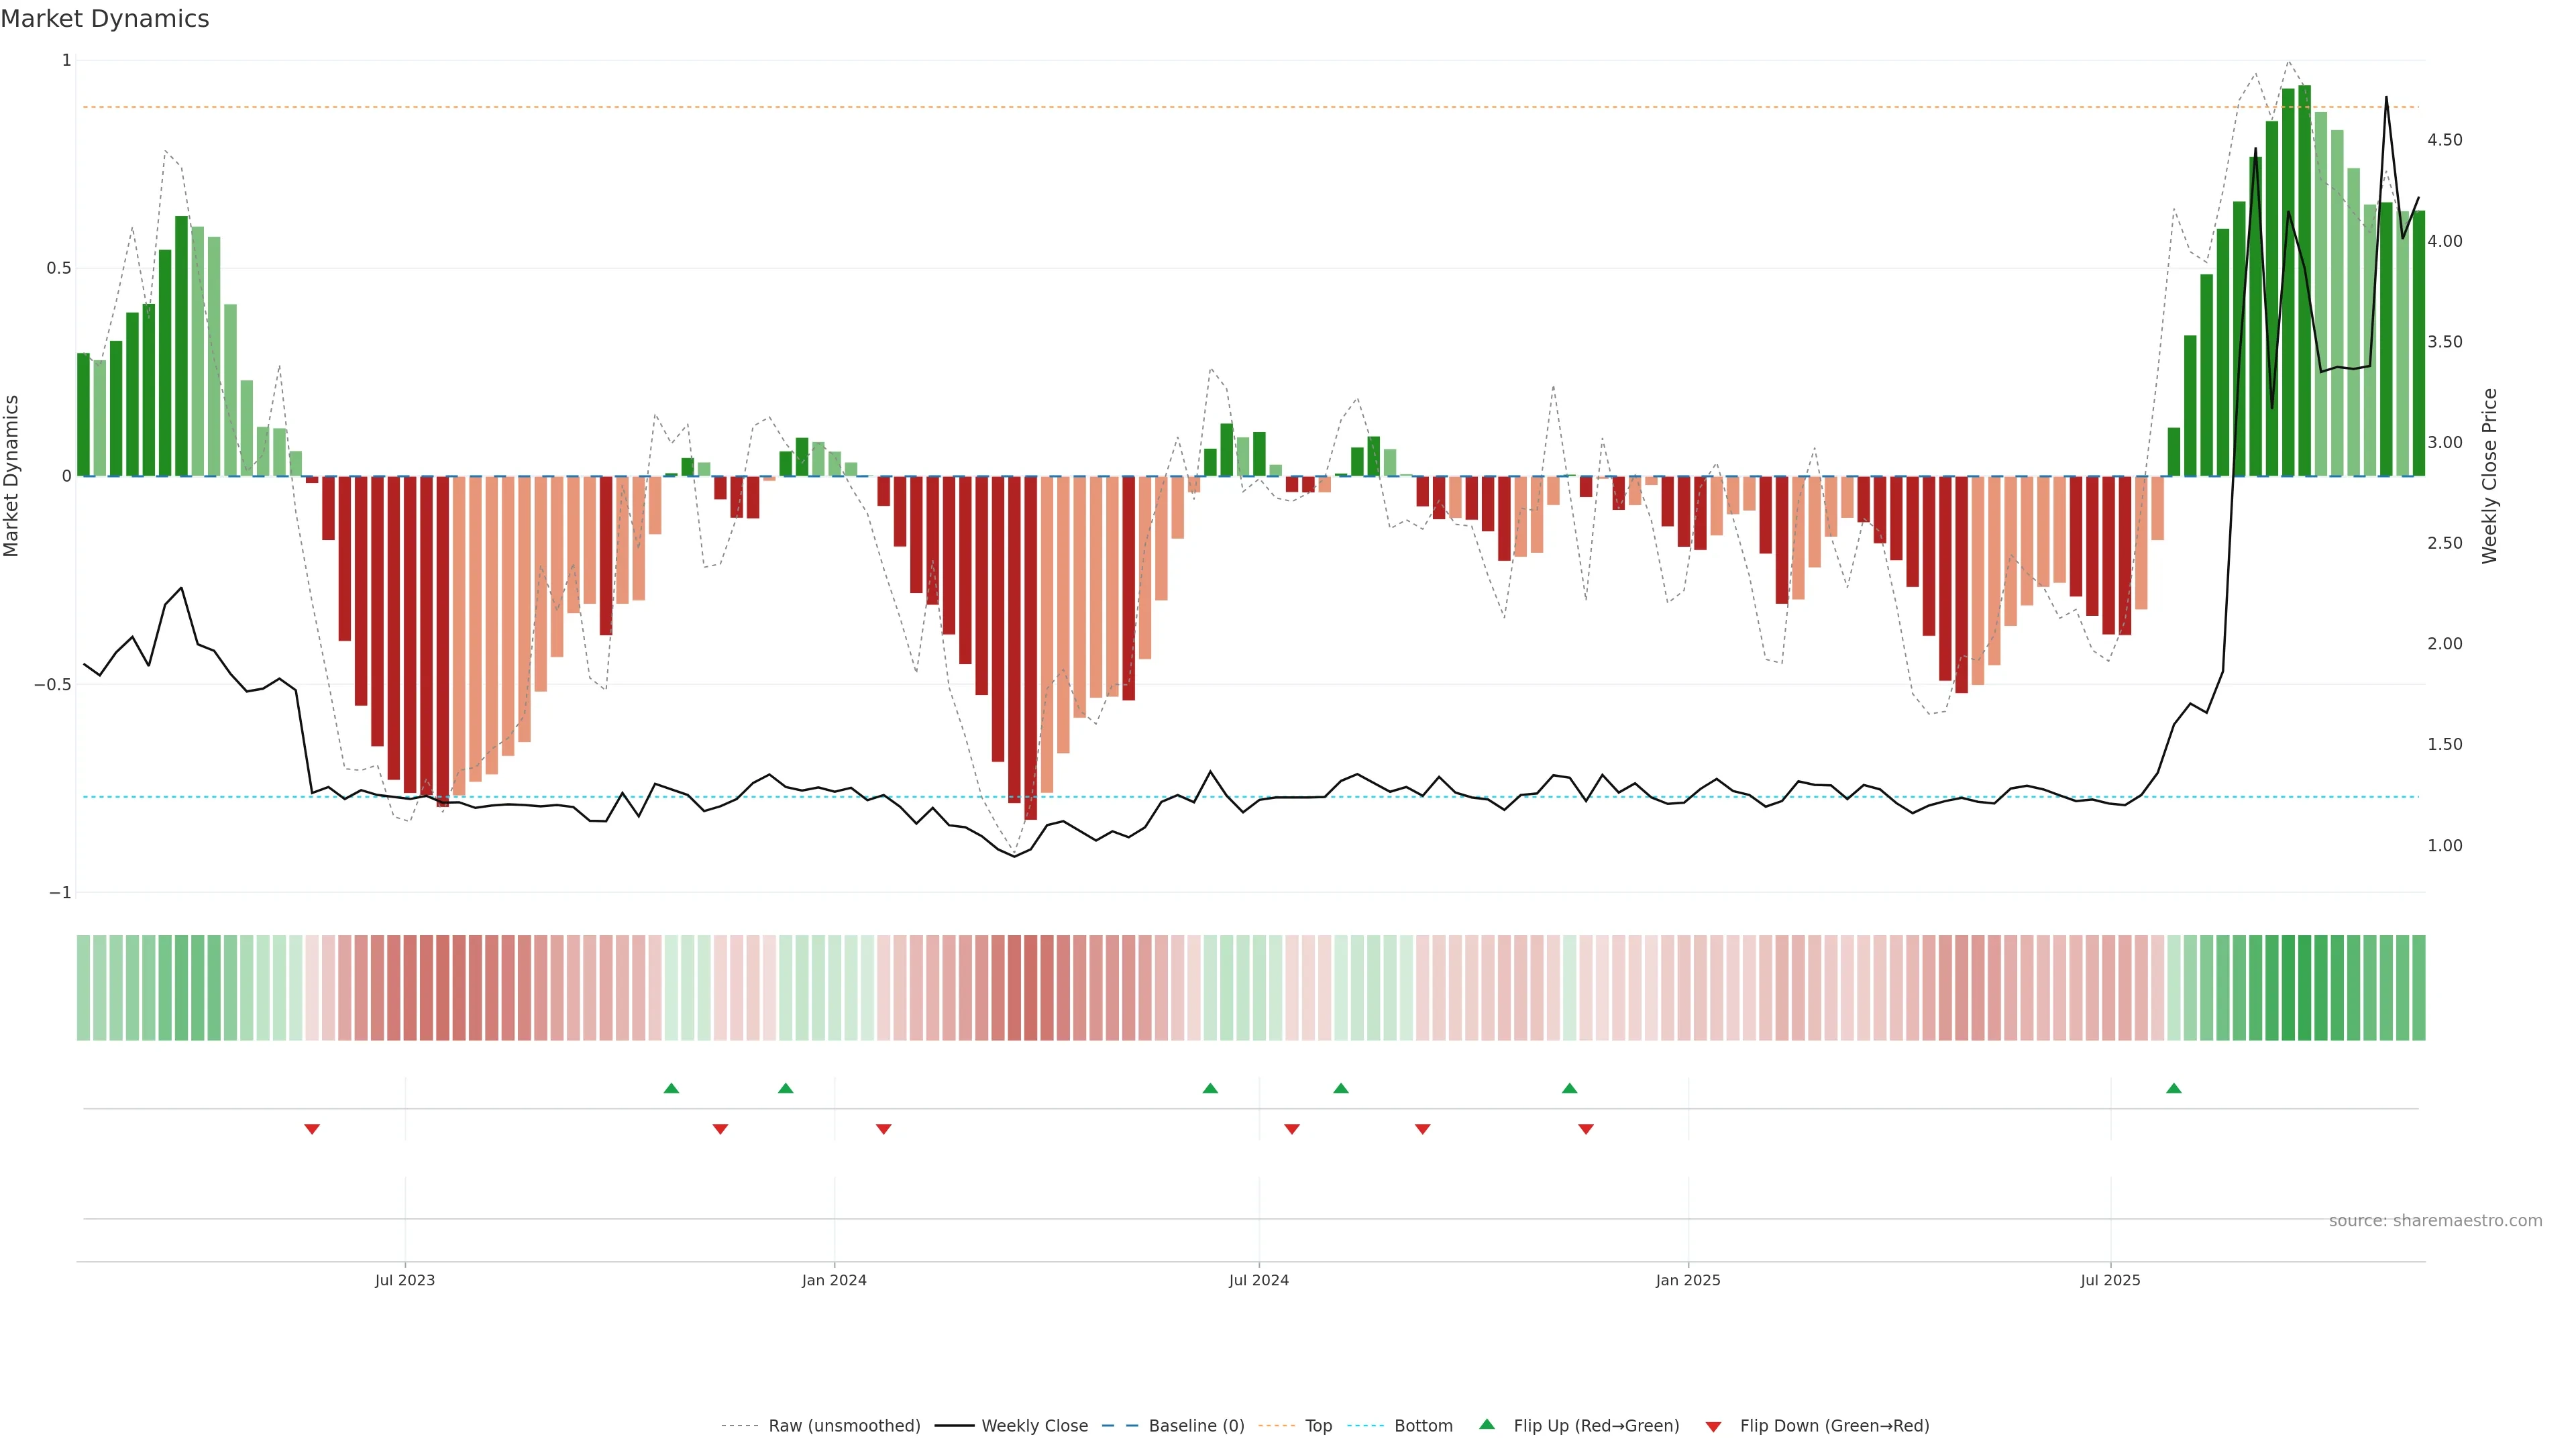Click the Weekly Close Price axis title

[2489, 476]
